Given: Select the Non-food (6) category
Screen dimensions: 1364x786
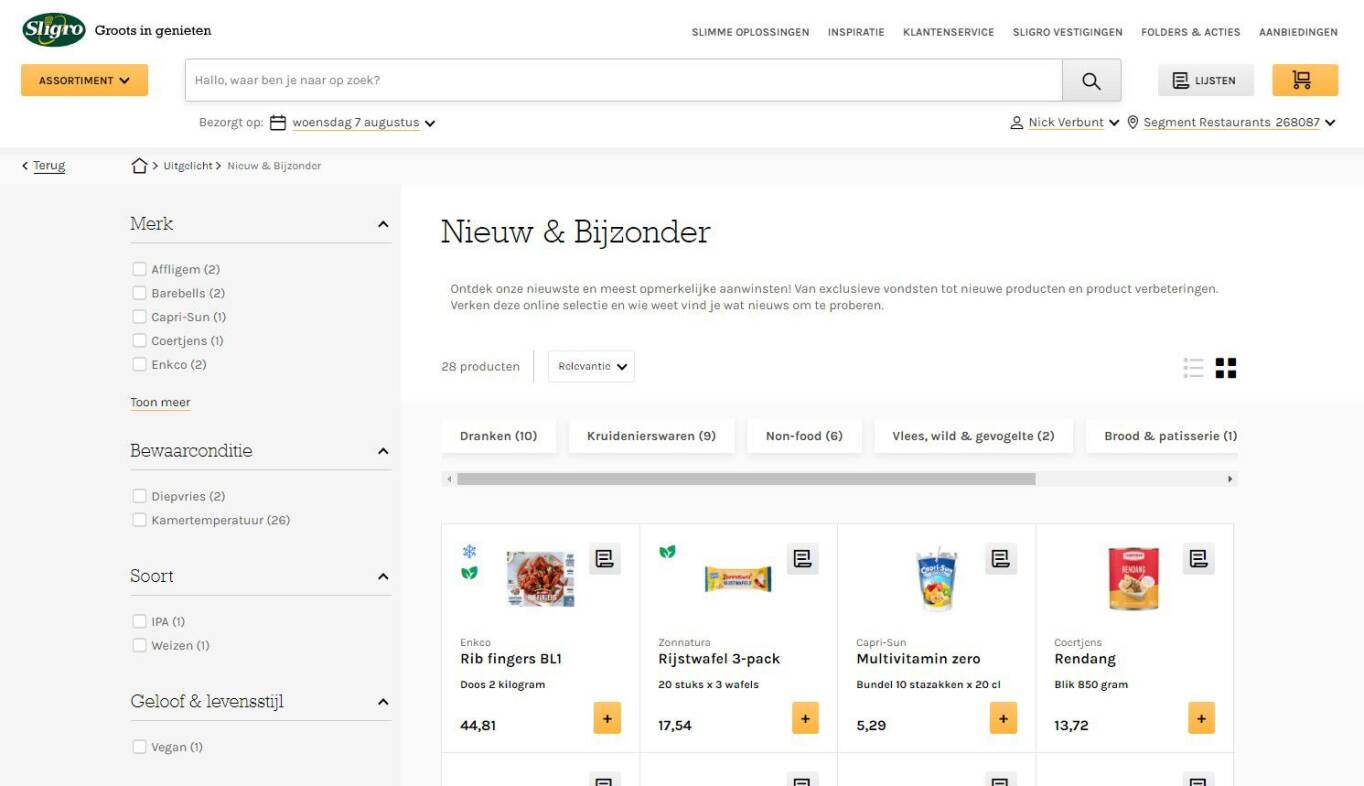Looking at the screenshot, I should pos(804,436).
